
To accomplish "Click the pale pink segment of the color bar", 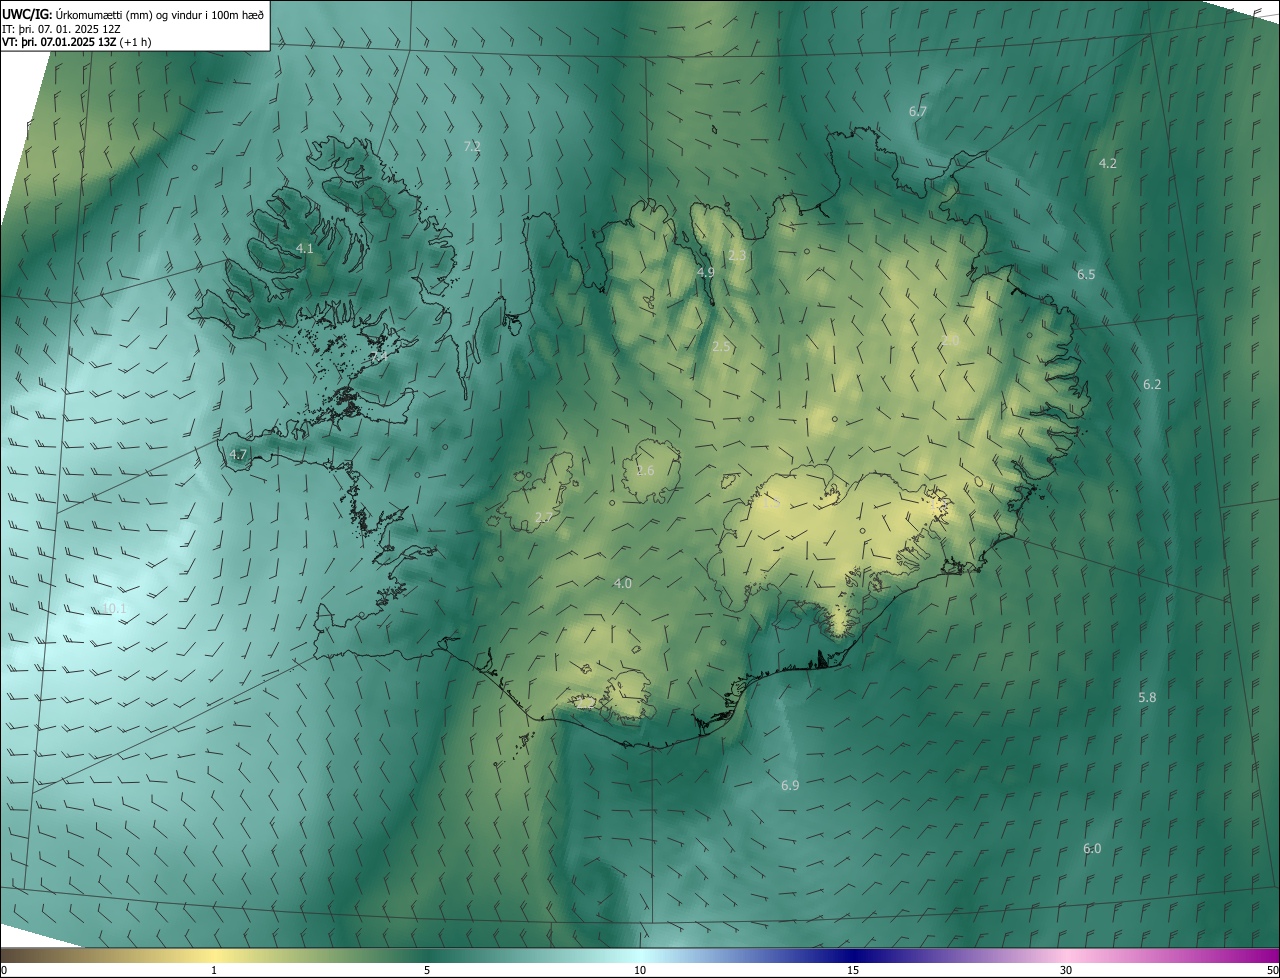I will (1066, 955).
